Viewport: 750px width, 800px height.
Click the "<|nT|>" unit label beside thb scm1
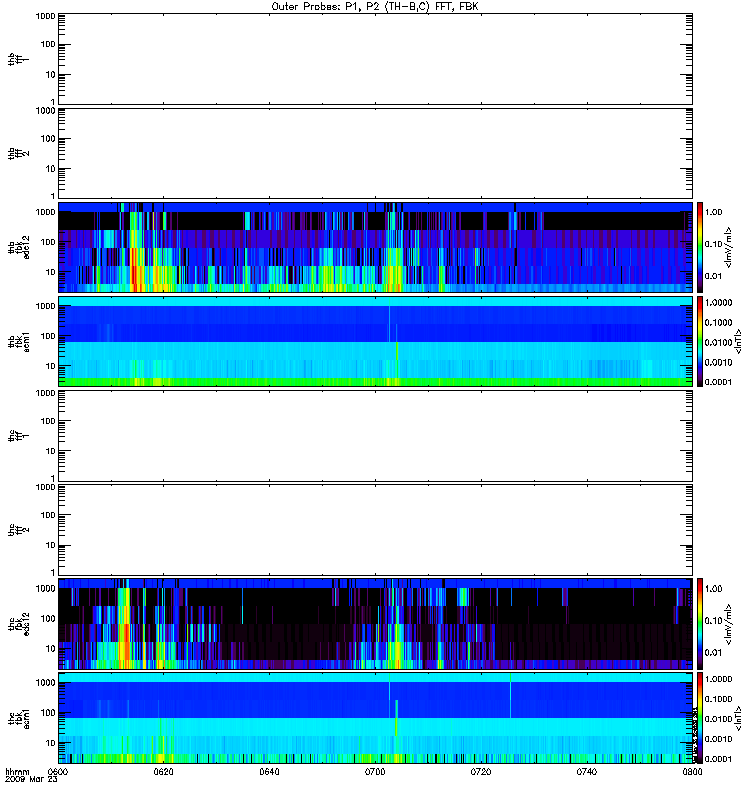(737, 341)
